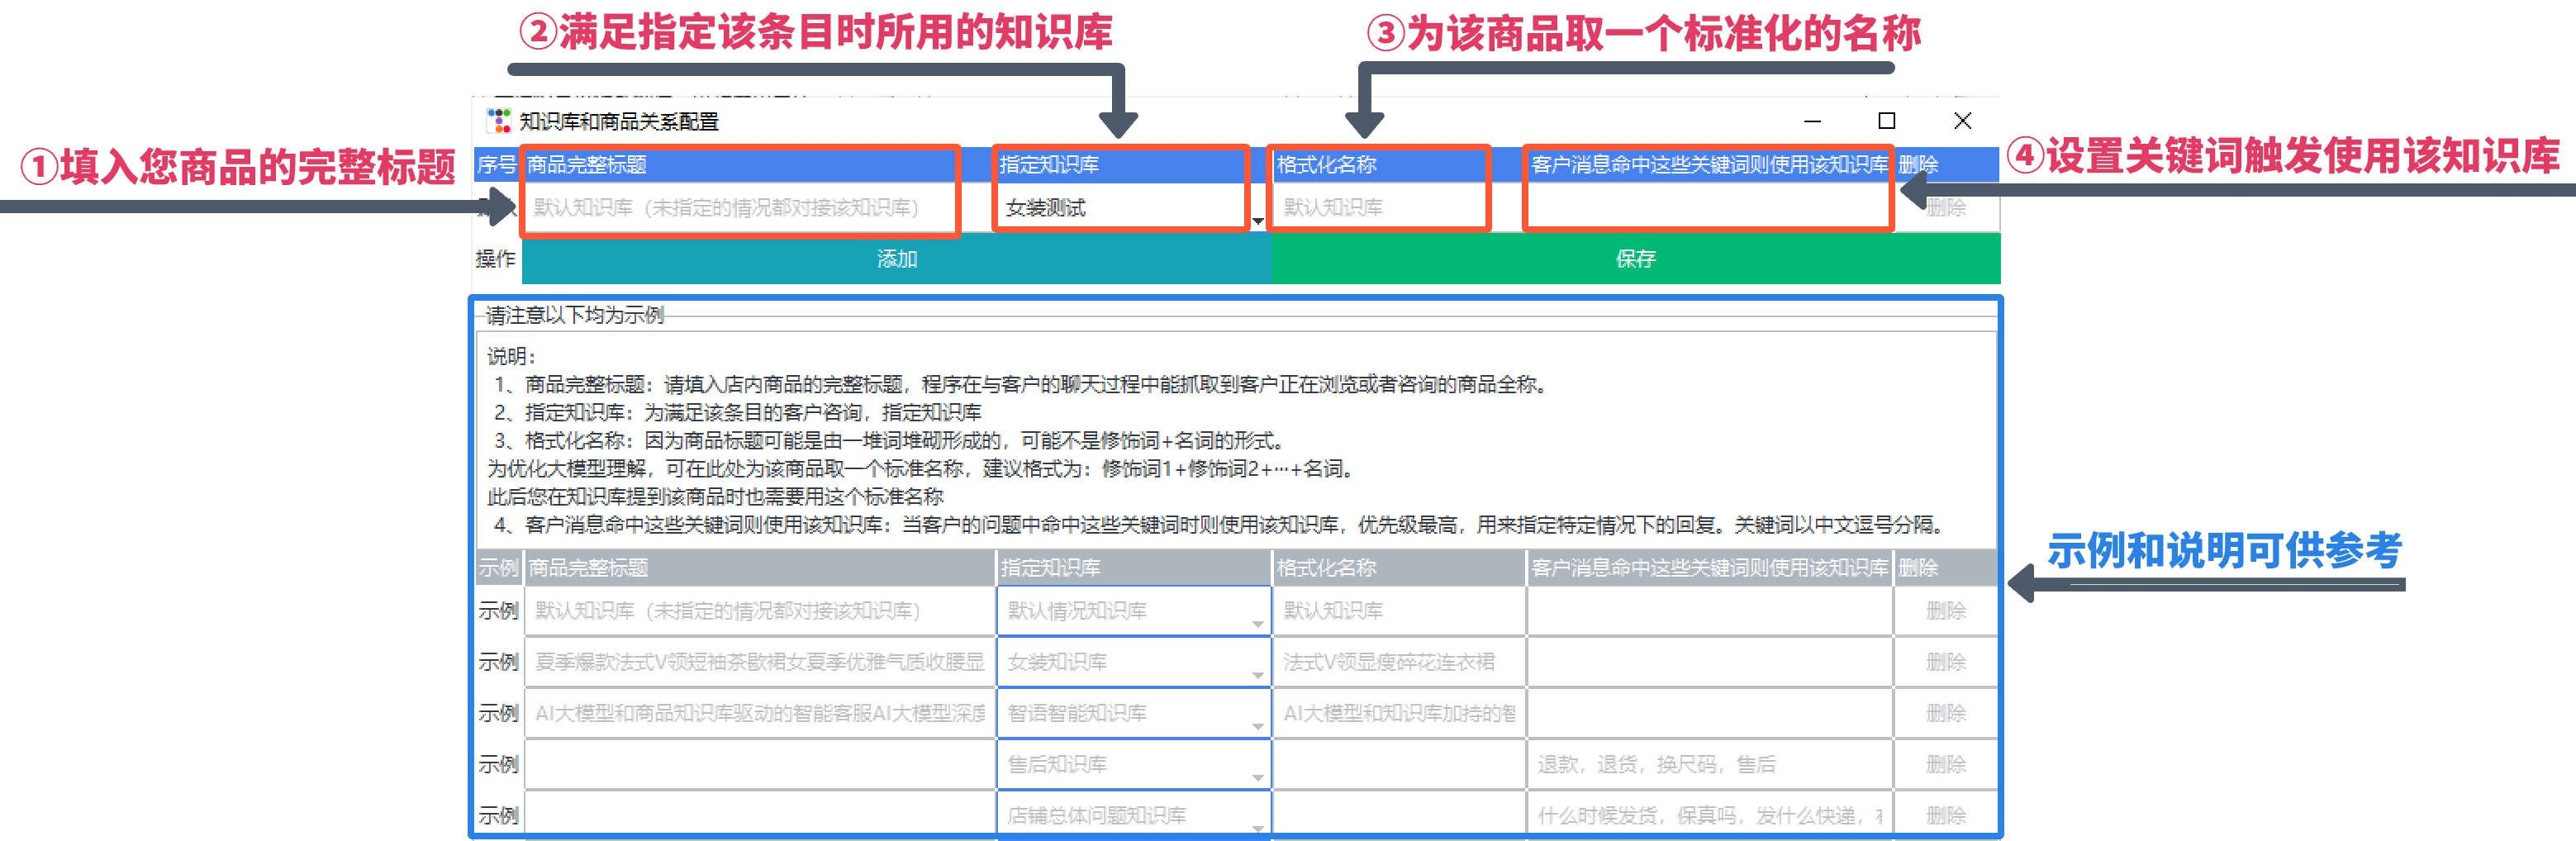Click the 操作 row label
Image resolution: width=2576 pixels, height=841 pixels.
[x=496, y=259]
